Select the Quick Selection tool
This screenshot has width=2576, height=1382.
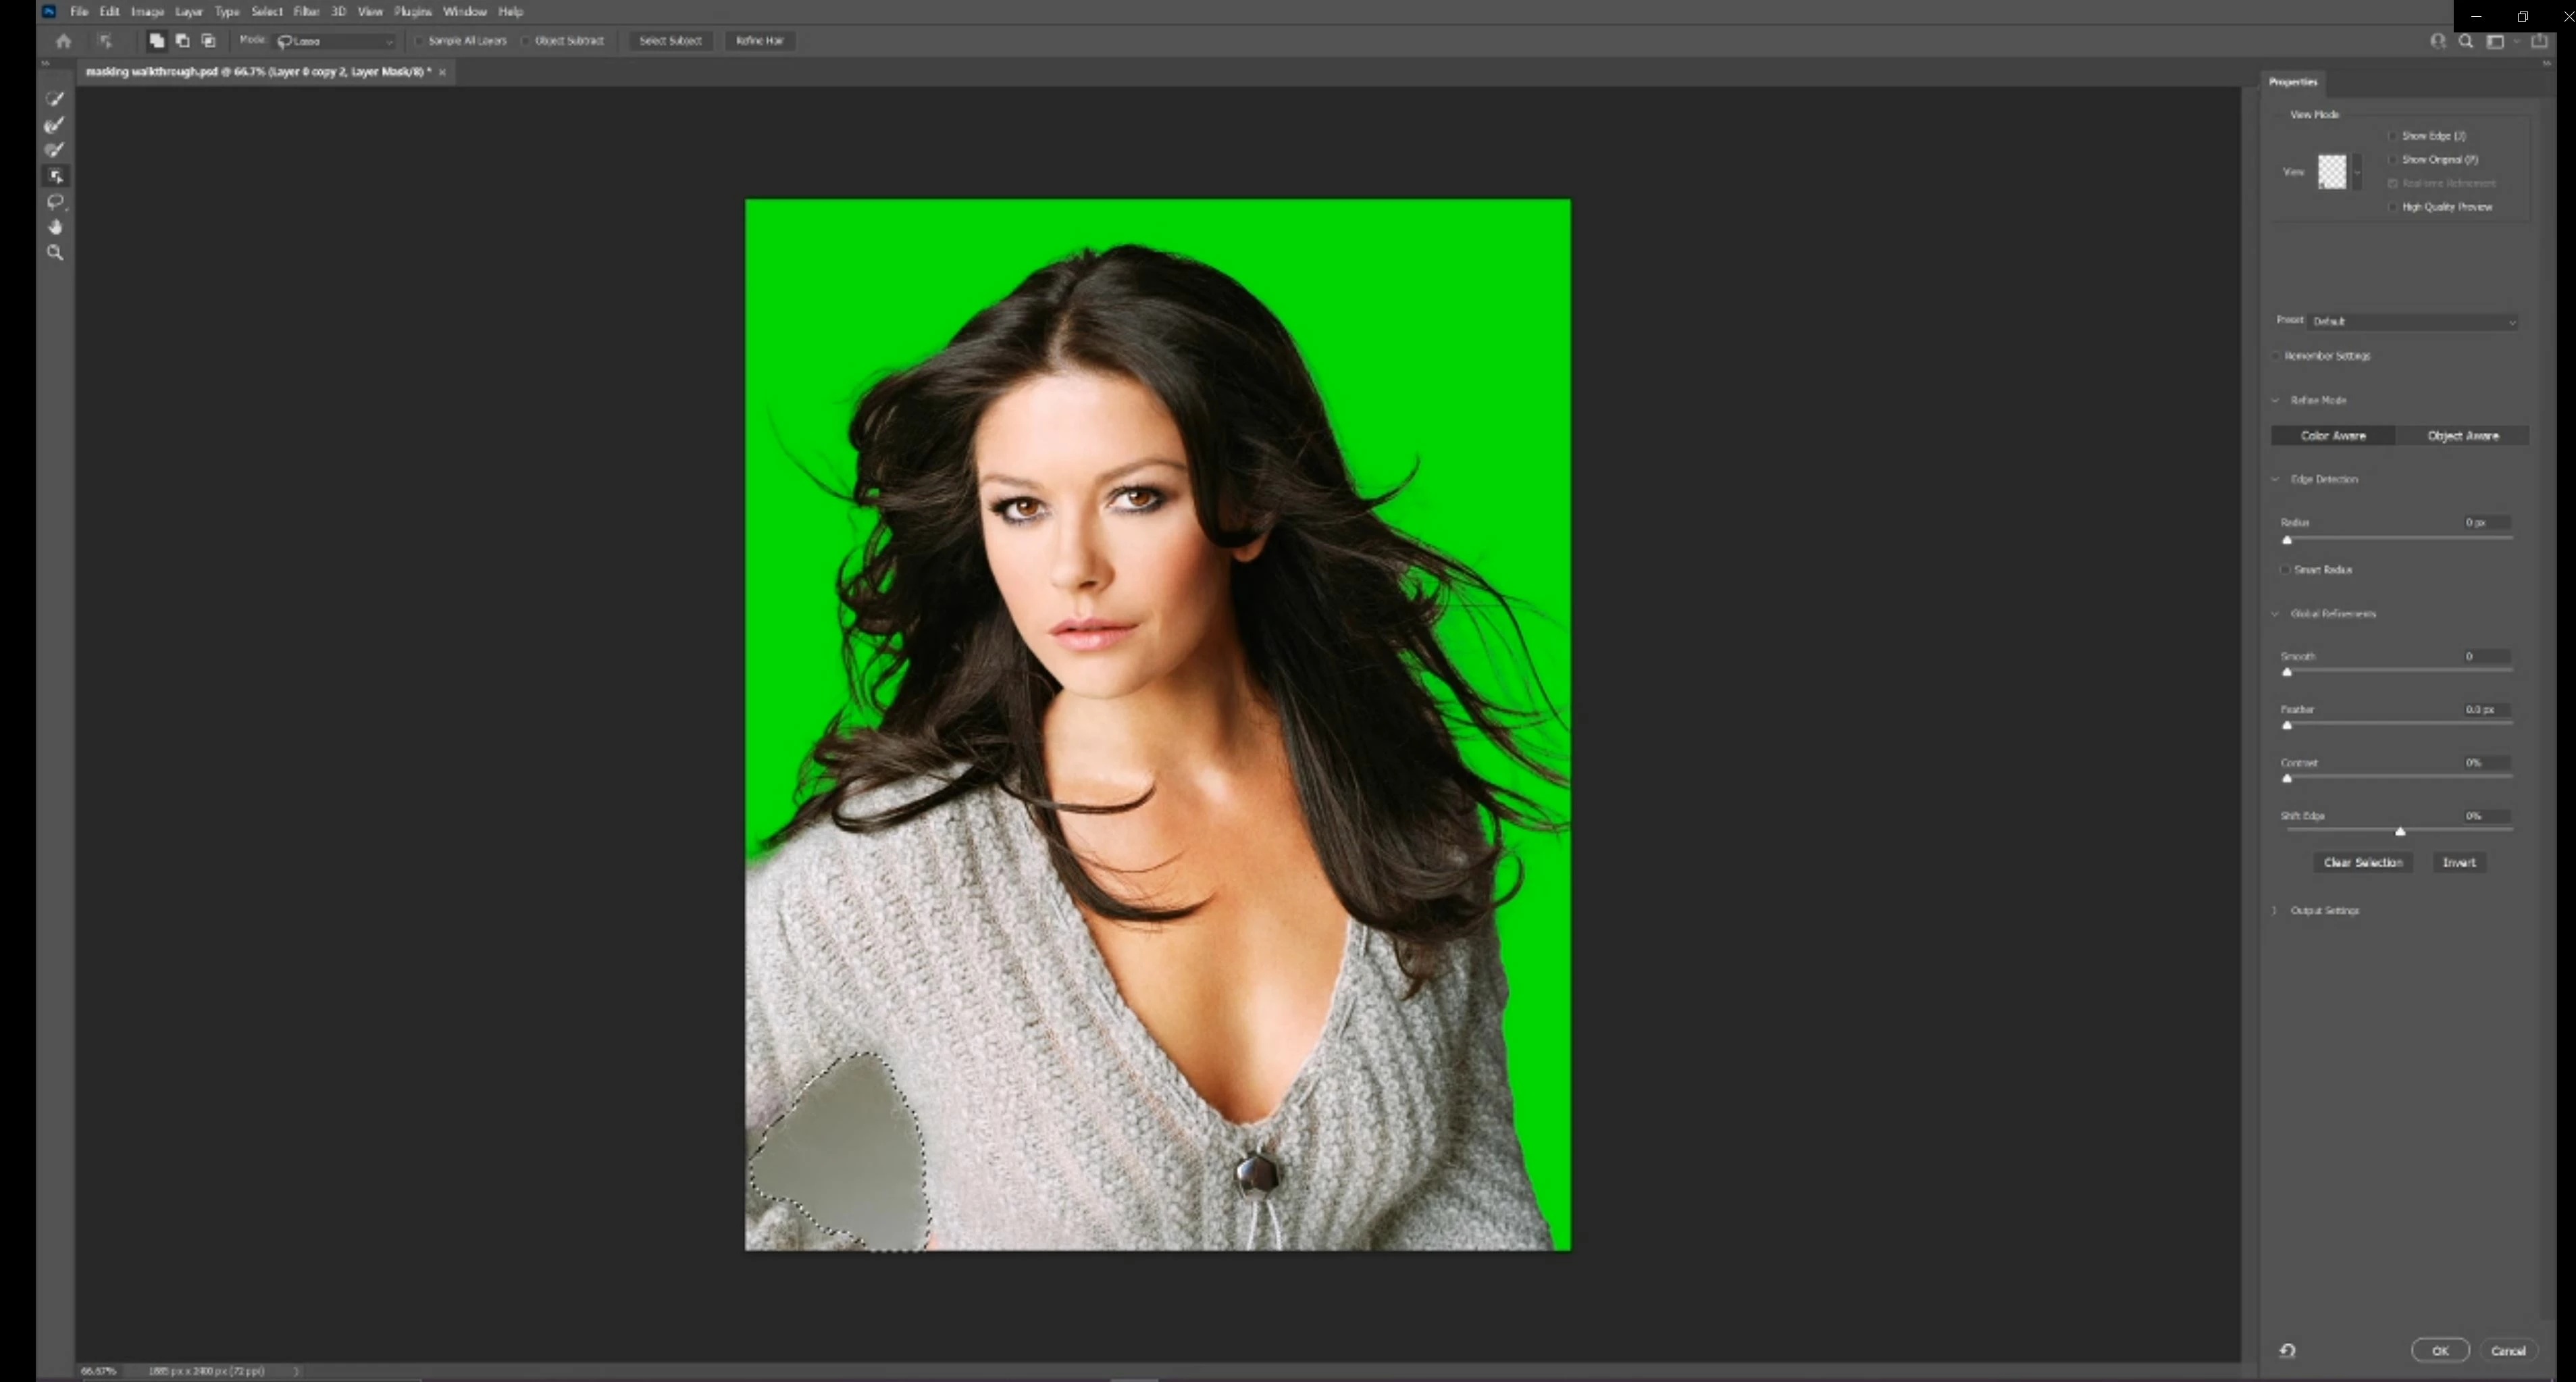point(55,99)
